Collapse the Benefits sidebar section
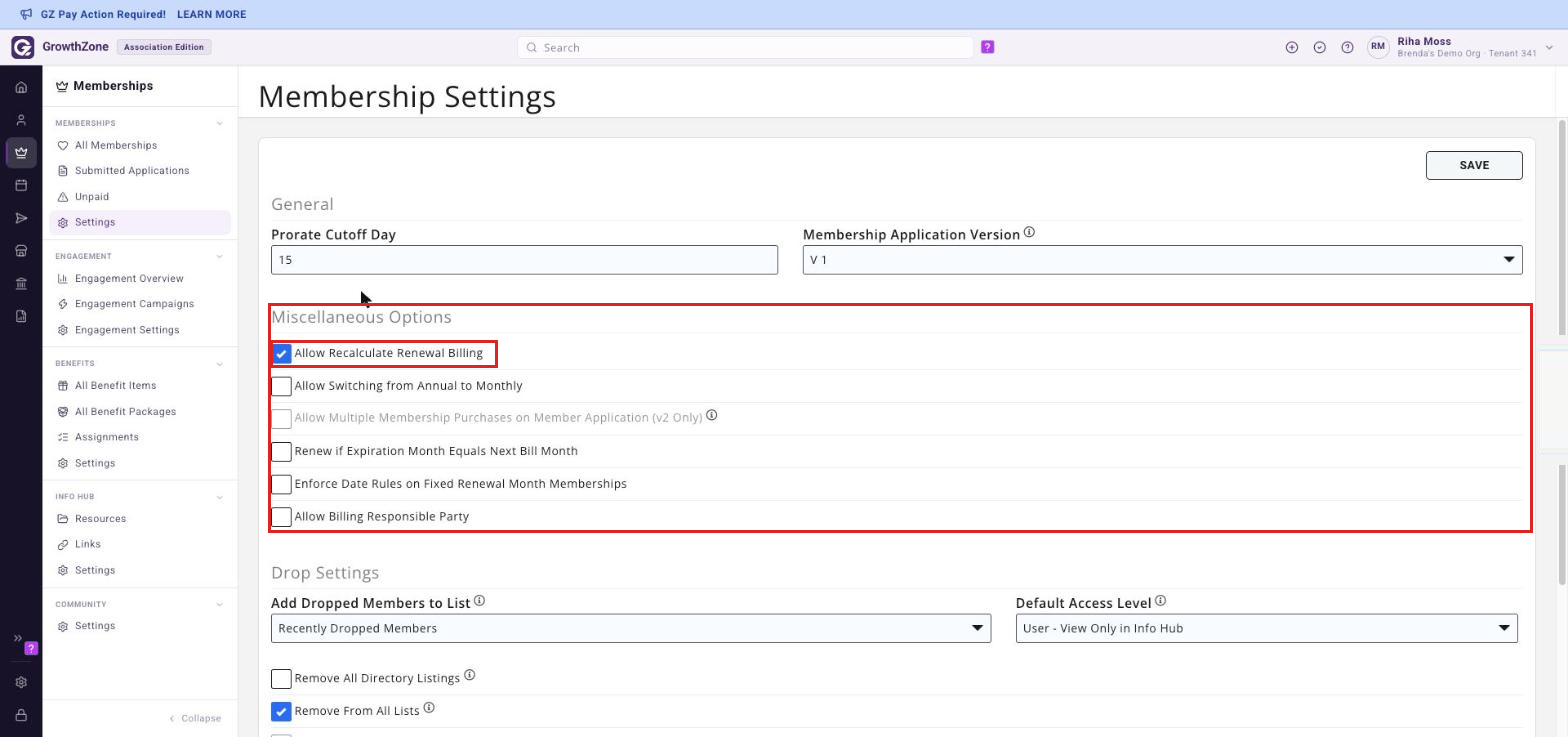1568x737 pixels. (220, 364)
